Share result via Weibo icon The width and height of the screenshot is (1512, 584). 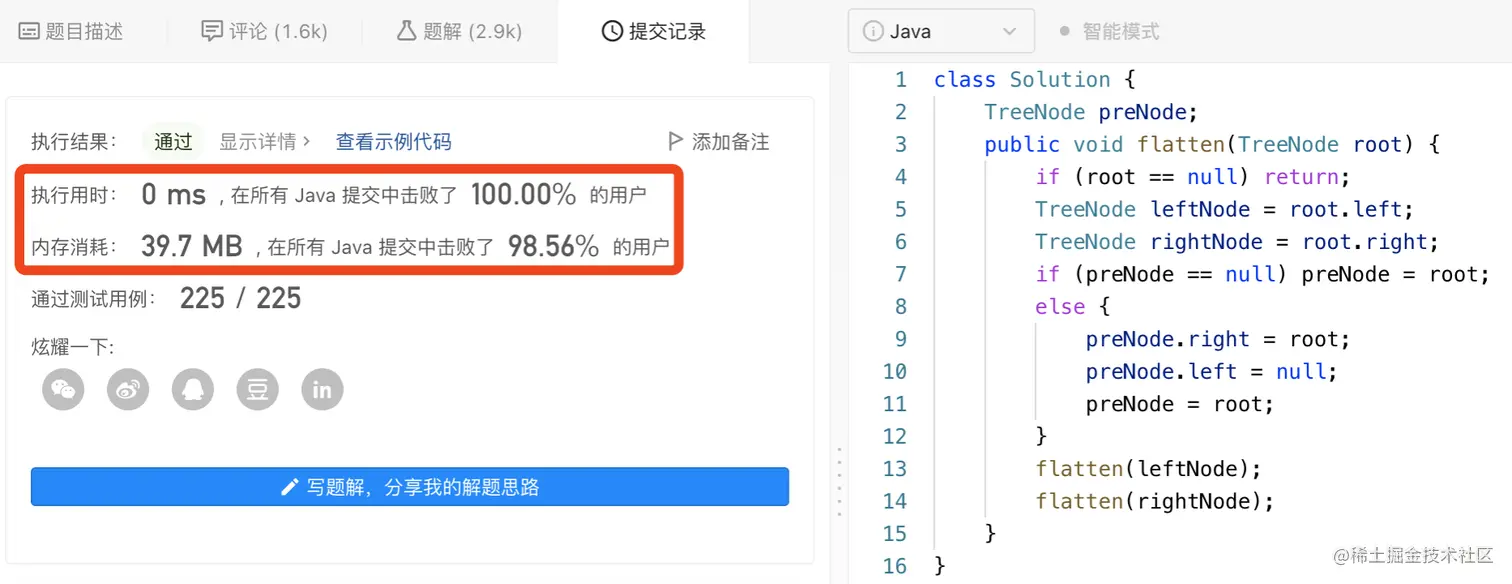(128, 390)
